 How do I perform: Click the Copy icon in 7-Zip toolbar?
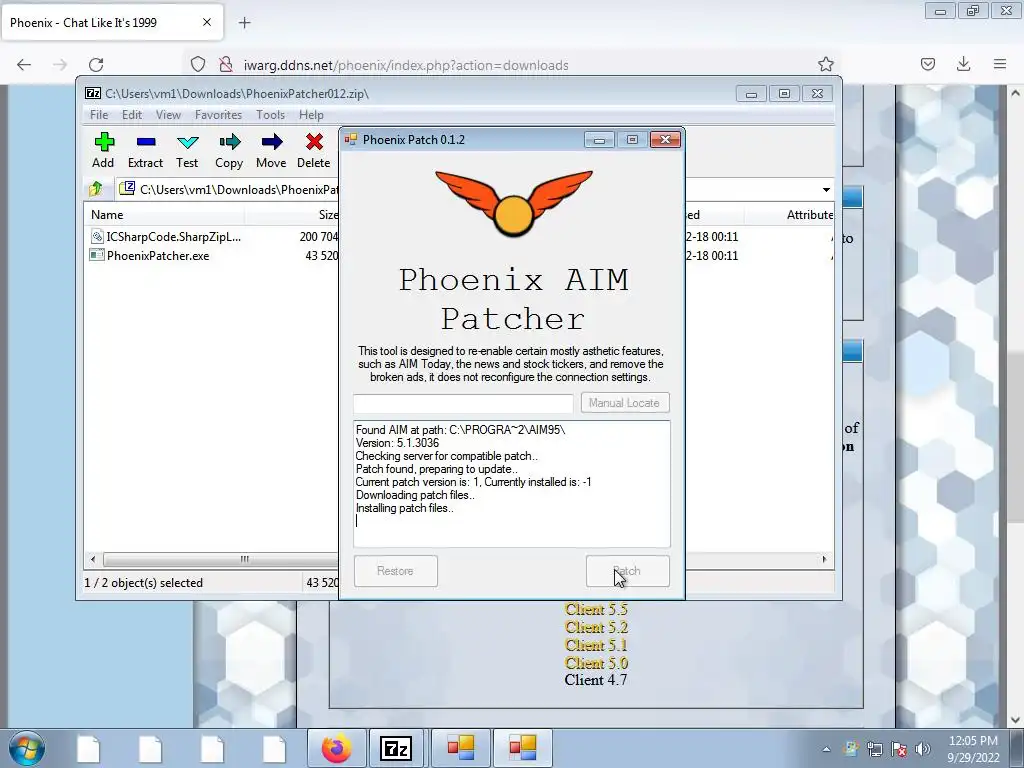(x=229, y=142)
